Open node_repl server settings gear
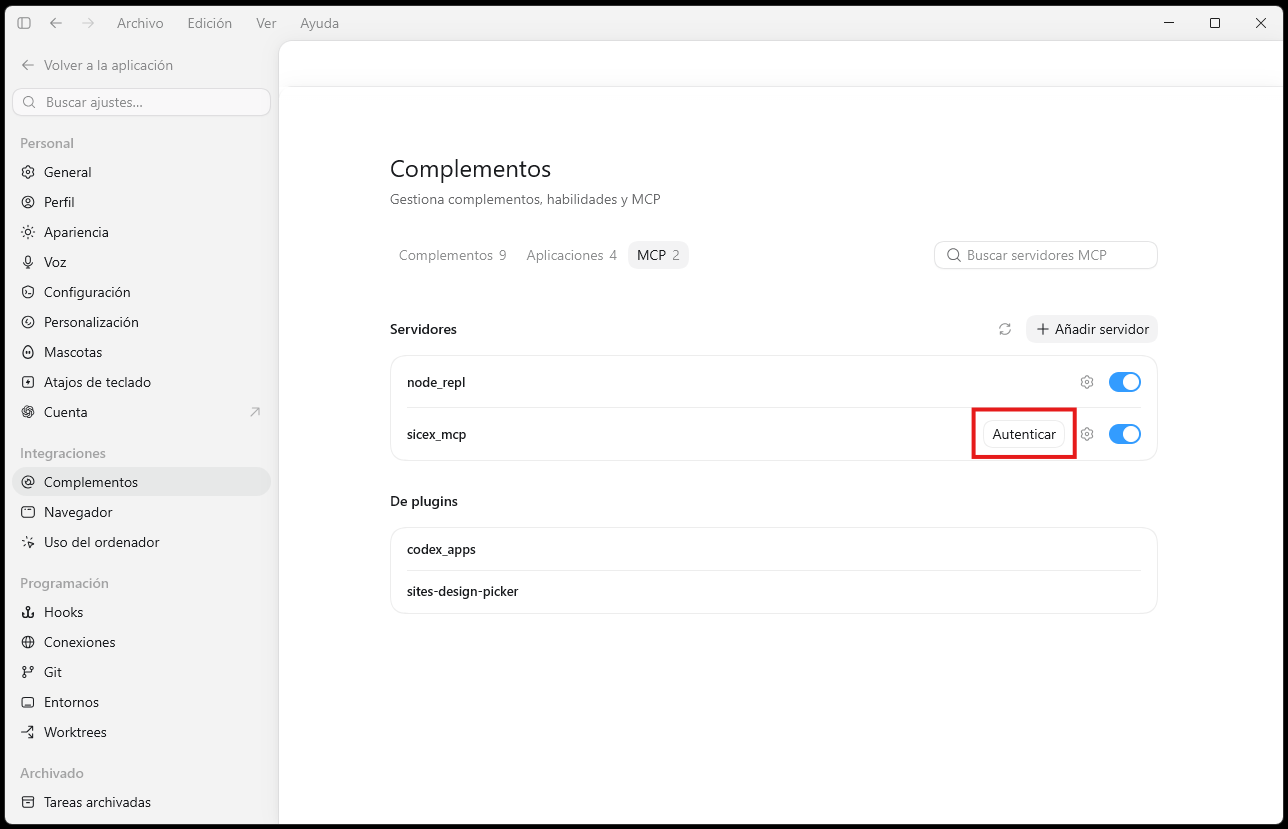Screen dimensions: 1288x829 pos(1087,382)
